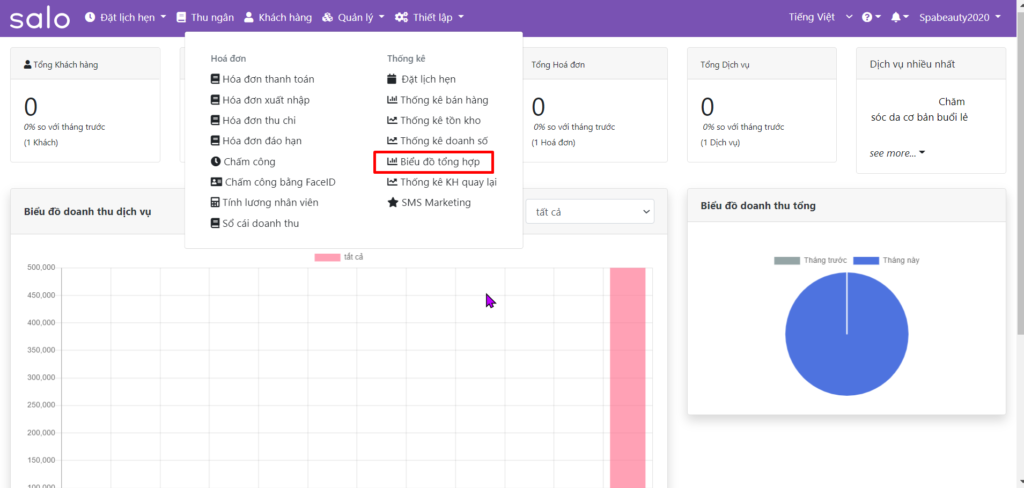Click calendar icon beside Đặt lịch hẹn statistics
The height and width of the screenshot is (488, 1024).
coord(392,79)
